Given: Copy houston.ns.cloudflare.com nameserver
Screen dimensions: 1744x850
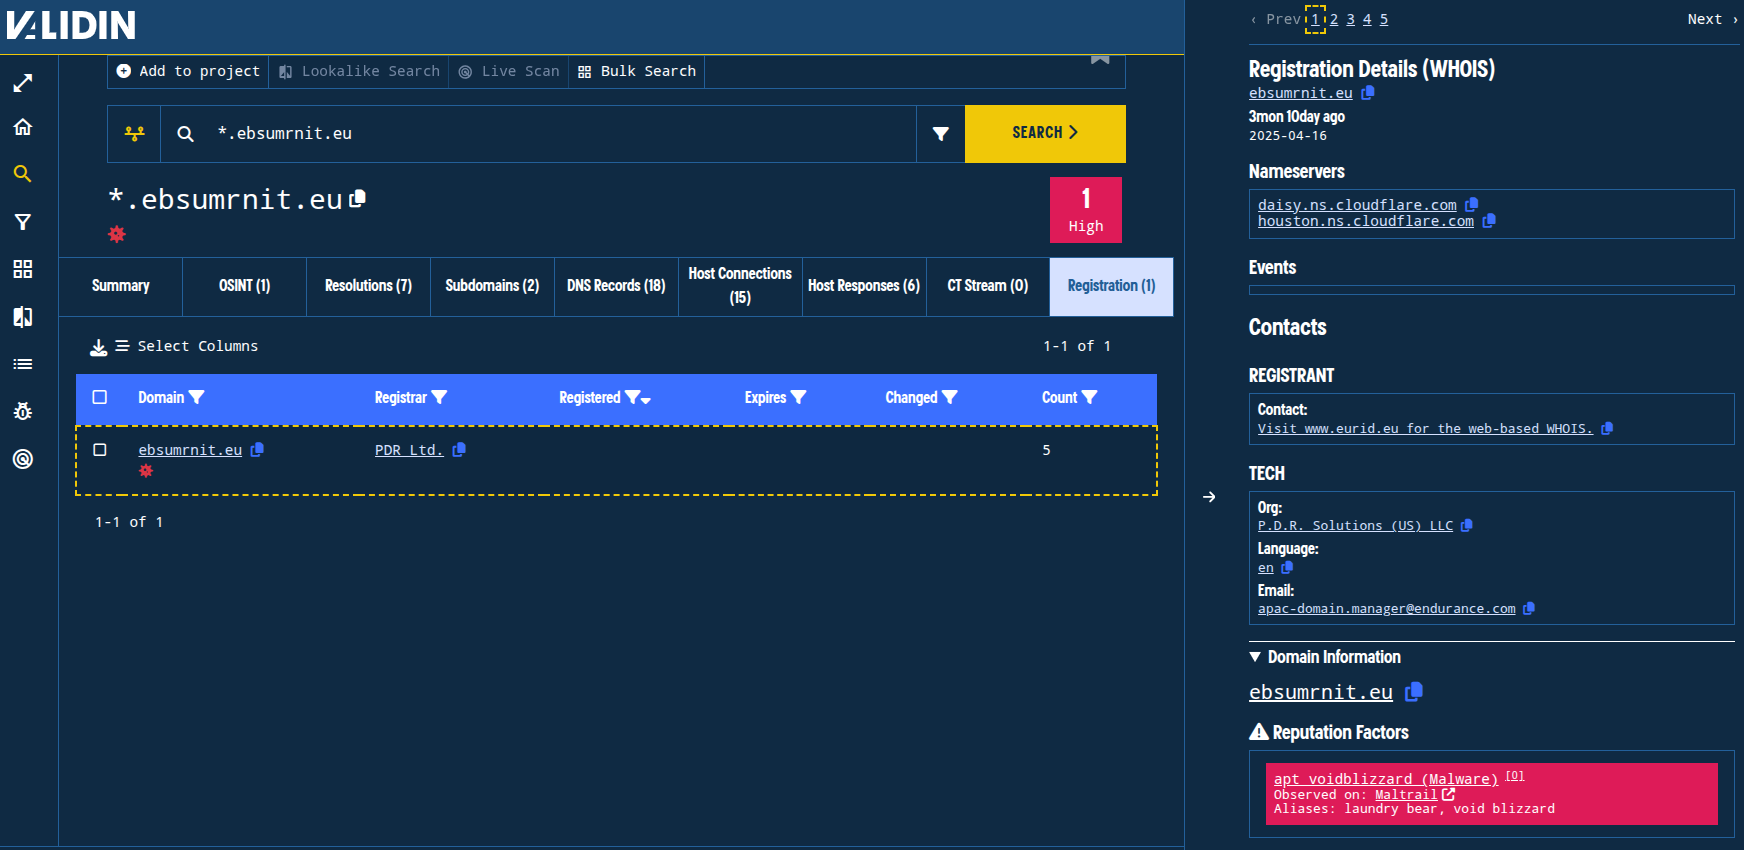Looking at the screenshot, I should pyautogui.click(x=1489, y=221).
